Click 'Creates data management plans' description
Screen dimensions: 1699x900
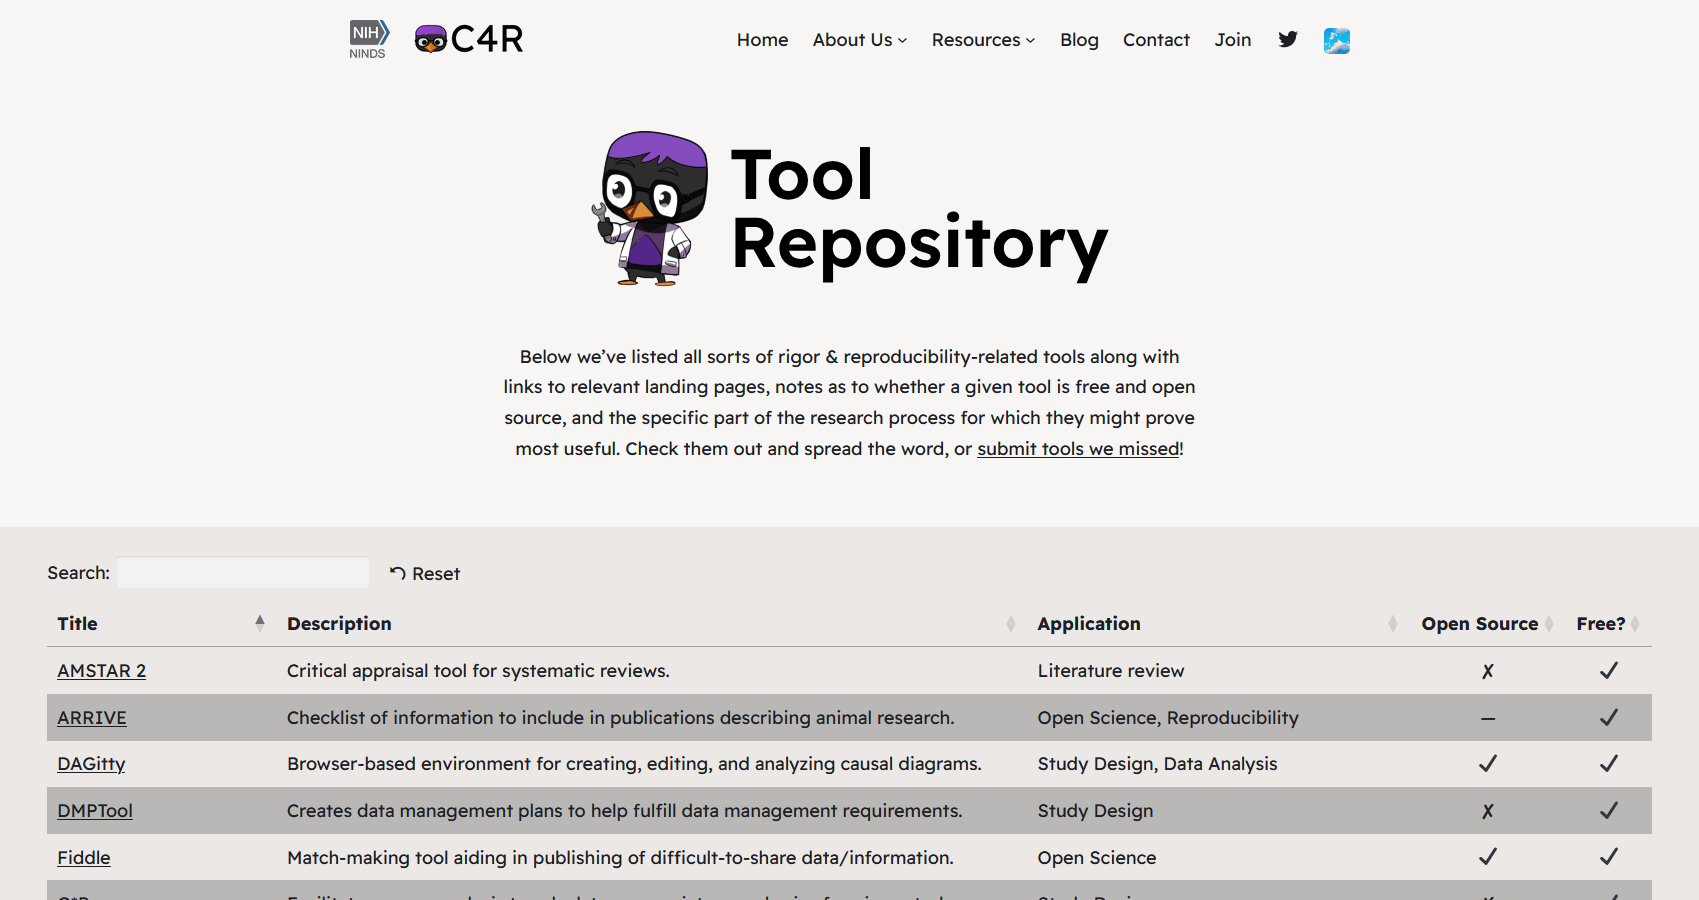[625, 811]
